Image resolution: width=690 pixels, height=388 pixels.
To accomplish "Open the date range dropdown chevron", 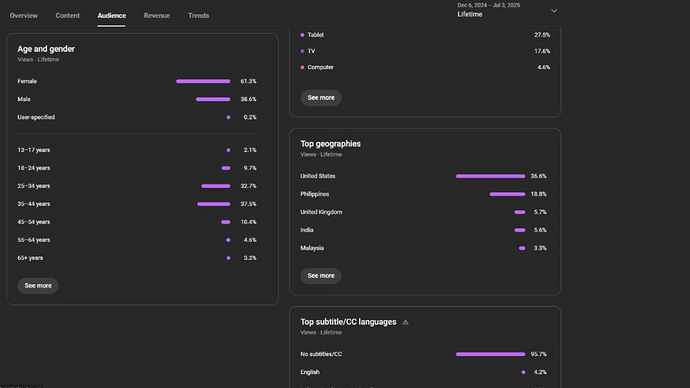I will 554,11.
